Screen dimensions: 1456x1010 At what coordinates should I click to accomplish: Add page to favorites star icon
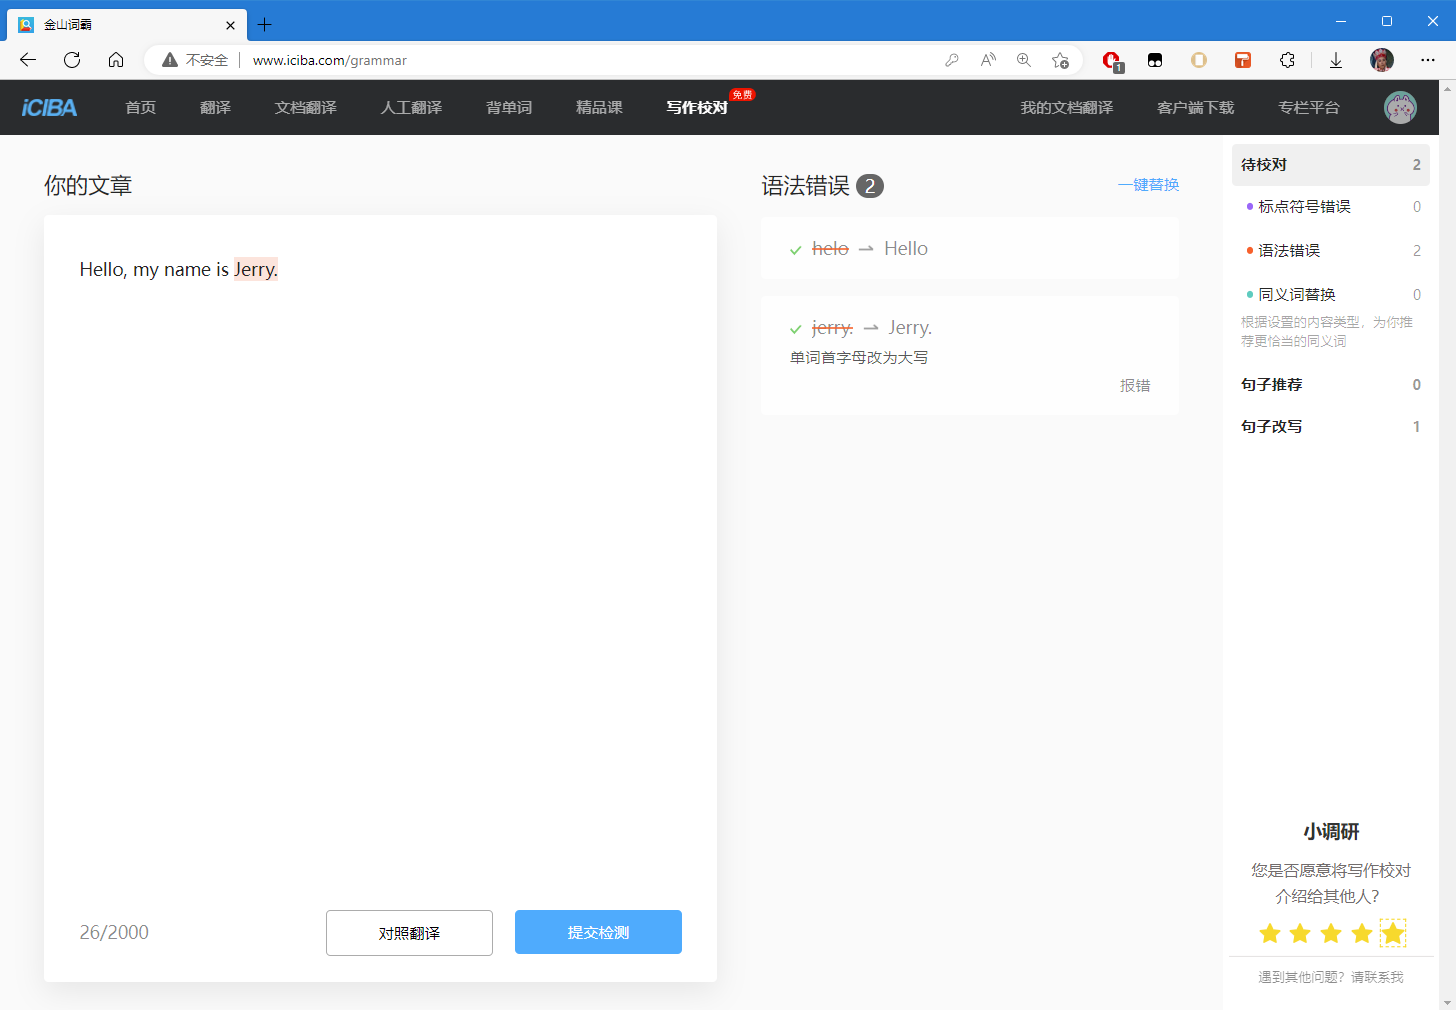[1060, 60]
